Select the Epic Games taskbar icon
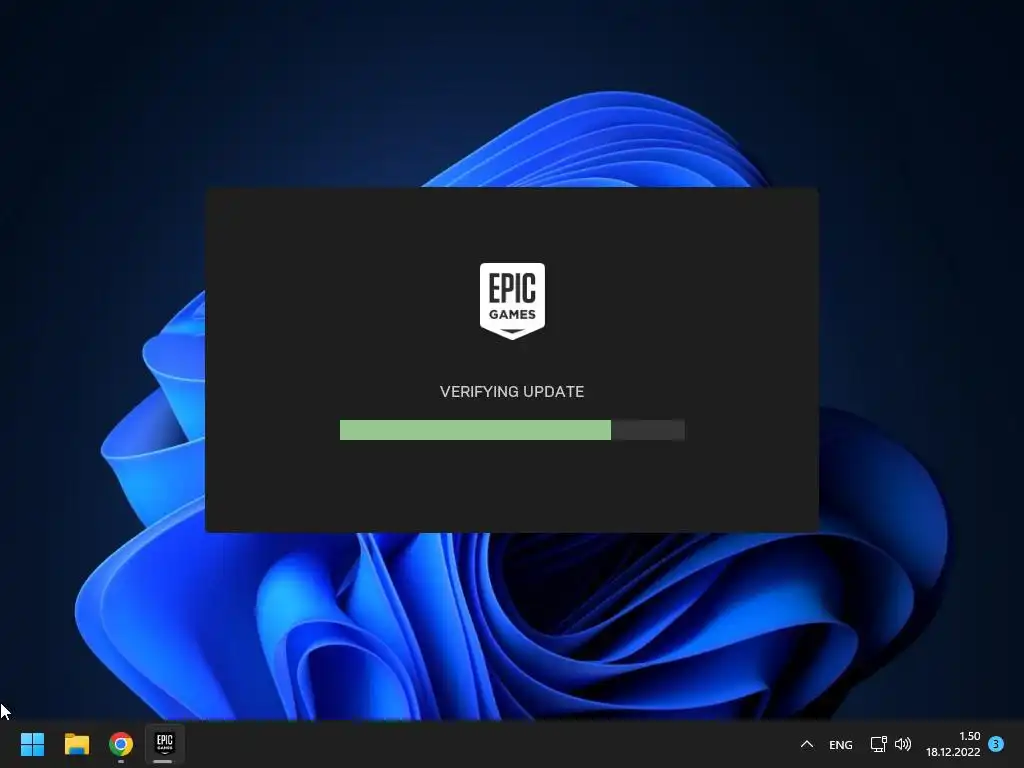1024x768 pixels. coord(165,743)
